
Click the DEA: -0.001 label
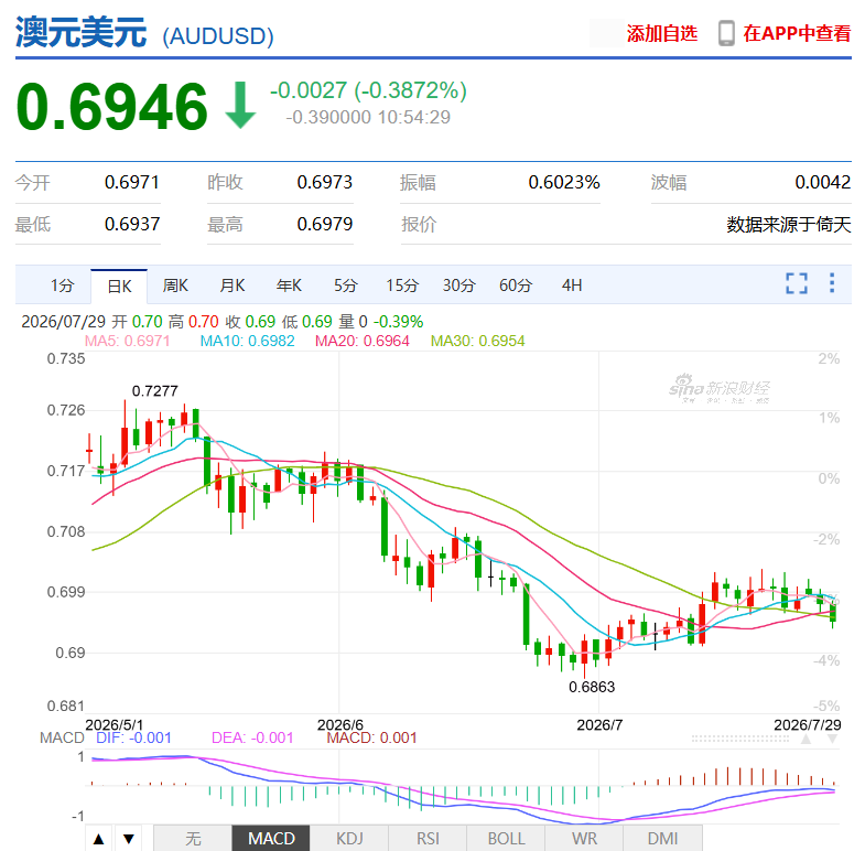[253, 738]
